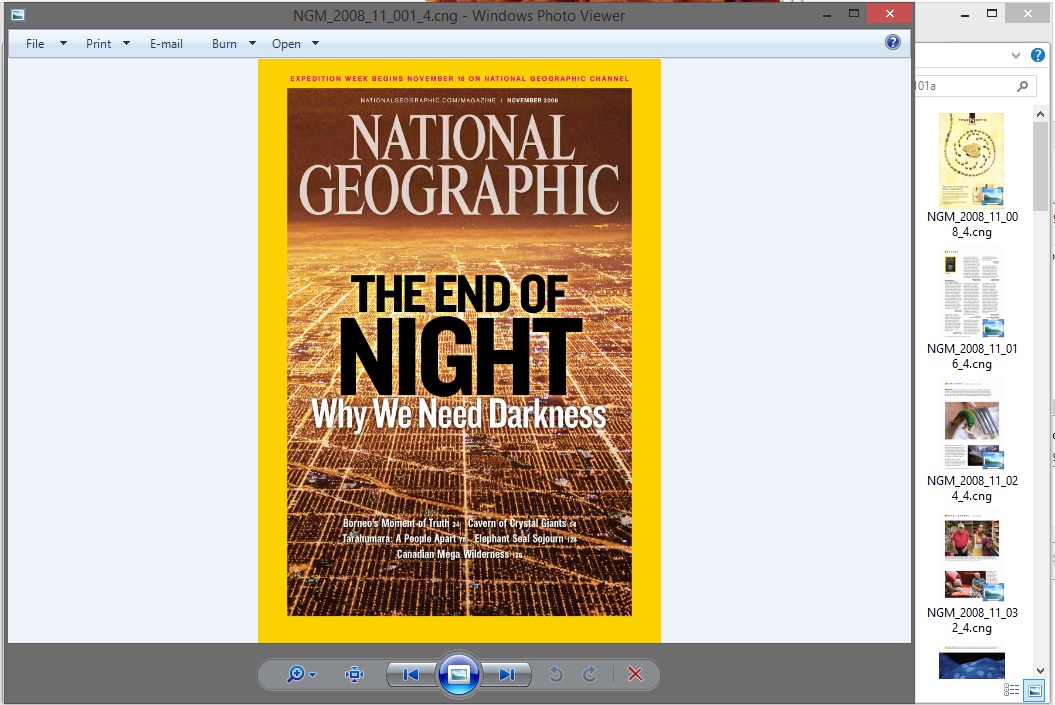Expand the ribbon chevron in Explorer window
This screenshot has width=1055, height=705.
tap(1016, 56)
